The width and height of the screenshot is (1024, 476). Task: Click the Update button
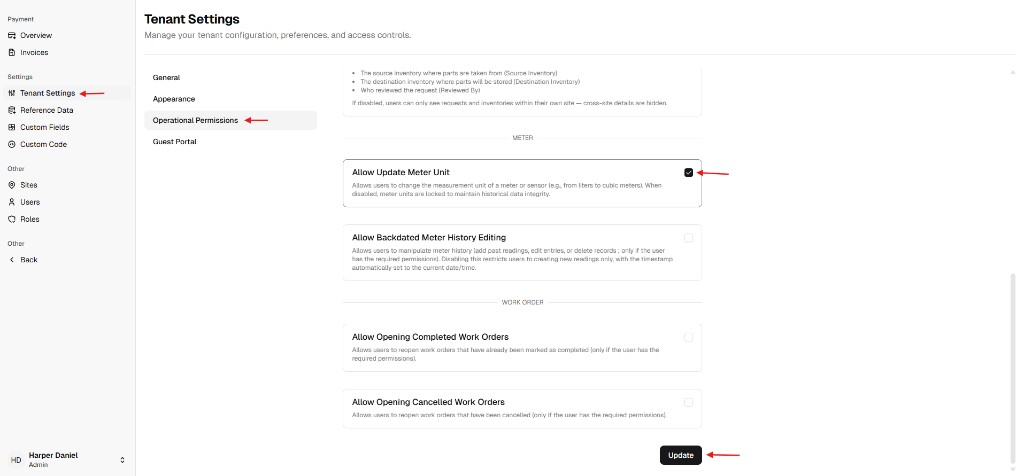(680, 455)
